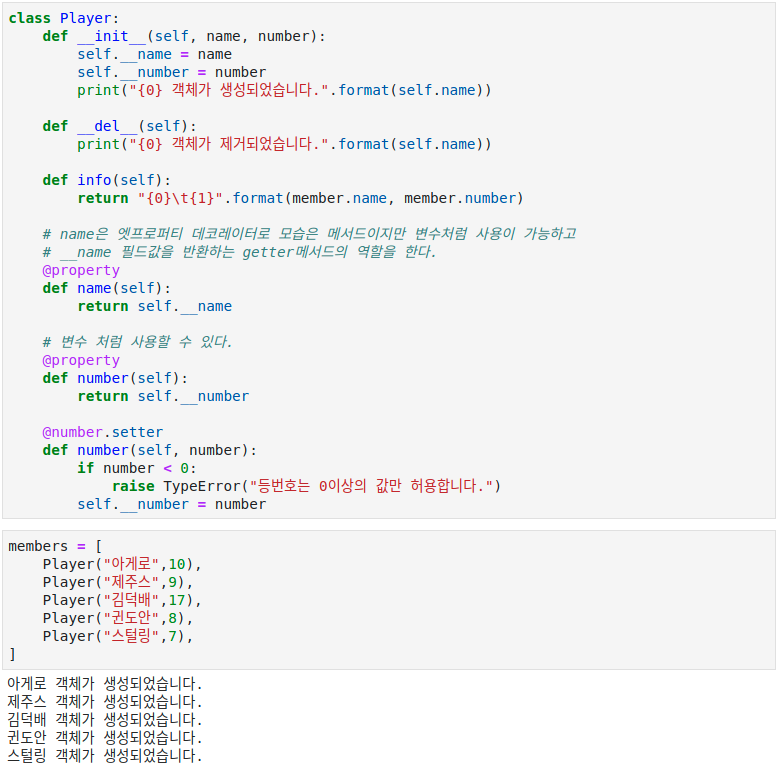Click the @property decorator above def number

click(81, 360)
